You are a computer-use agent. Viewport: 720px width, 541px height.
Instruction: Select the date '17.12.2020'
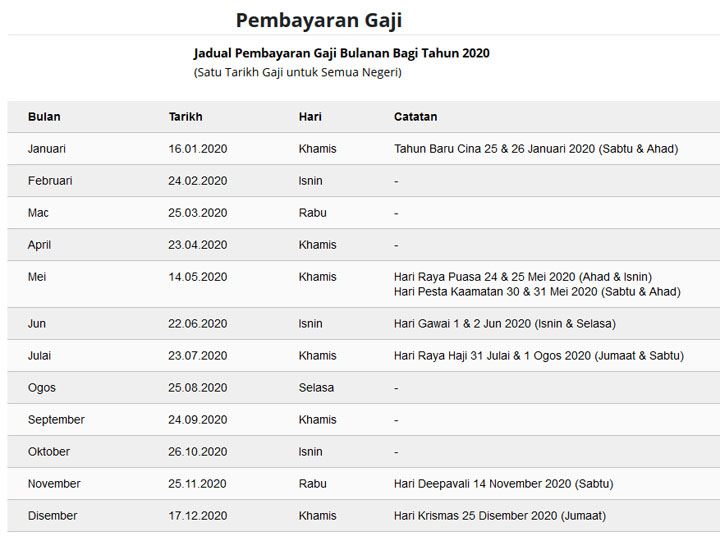tap(197, 516)
